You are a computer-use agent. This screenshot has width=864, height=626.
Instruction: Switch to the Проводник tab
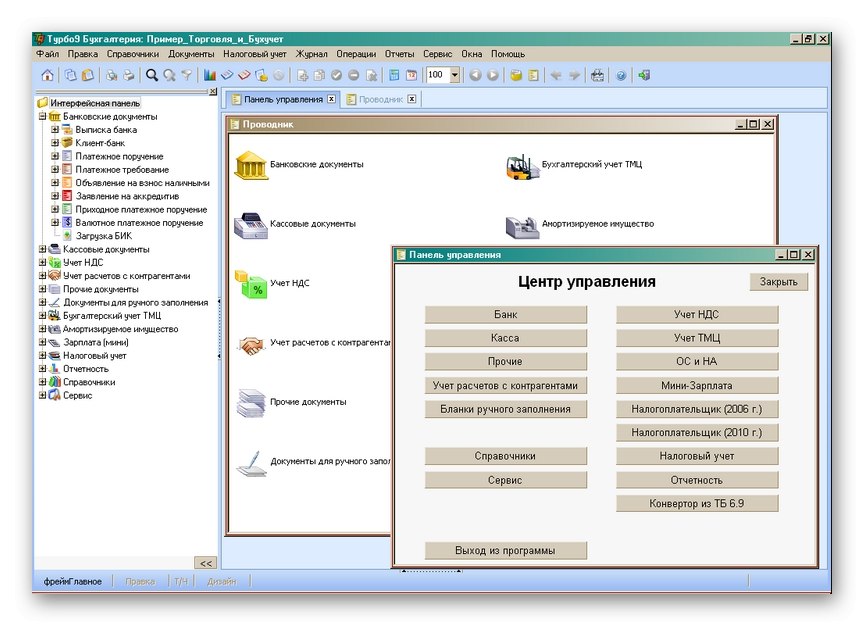[x=381, y=100]
